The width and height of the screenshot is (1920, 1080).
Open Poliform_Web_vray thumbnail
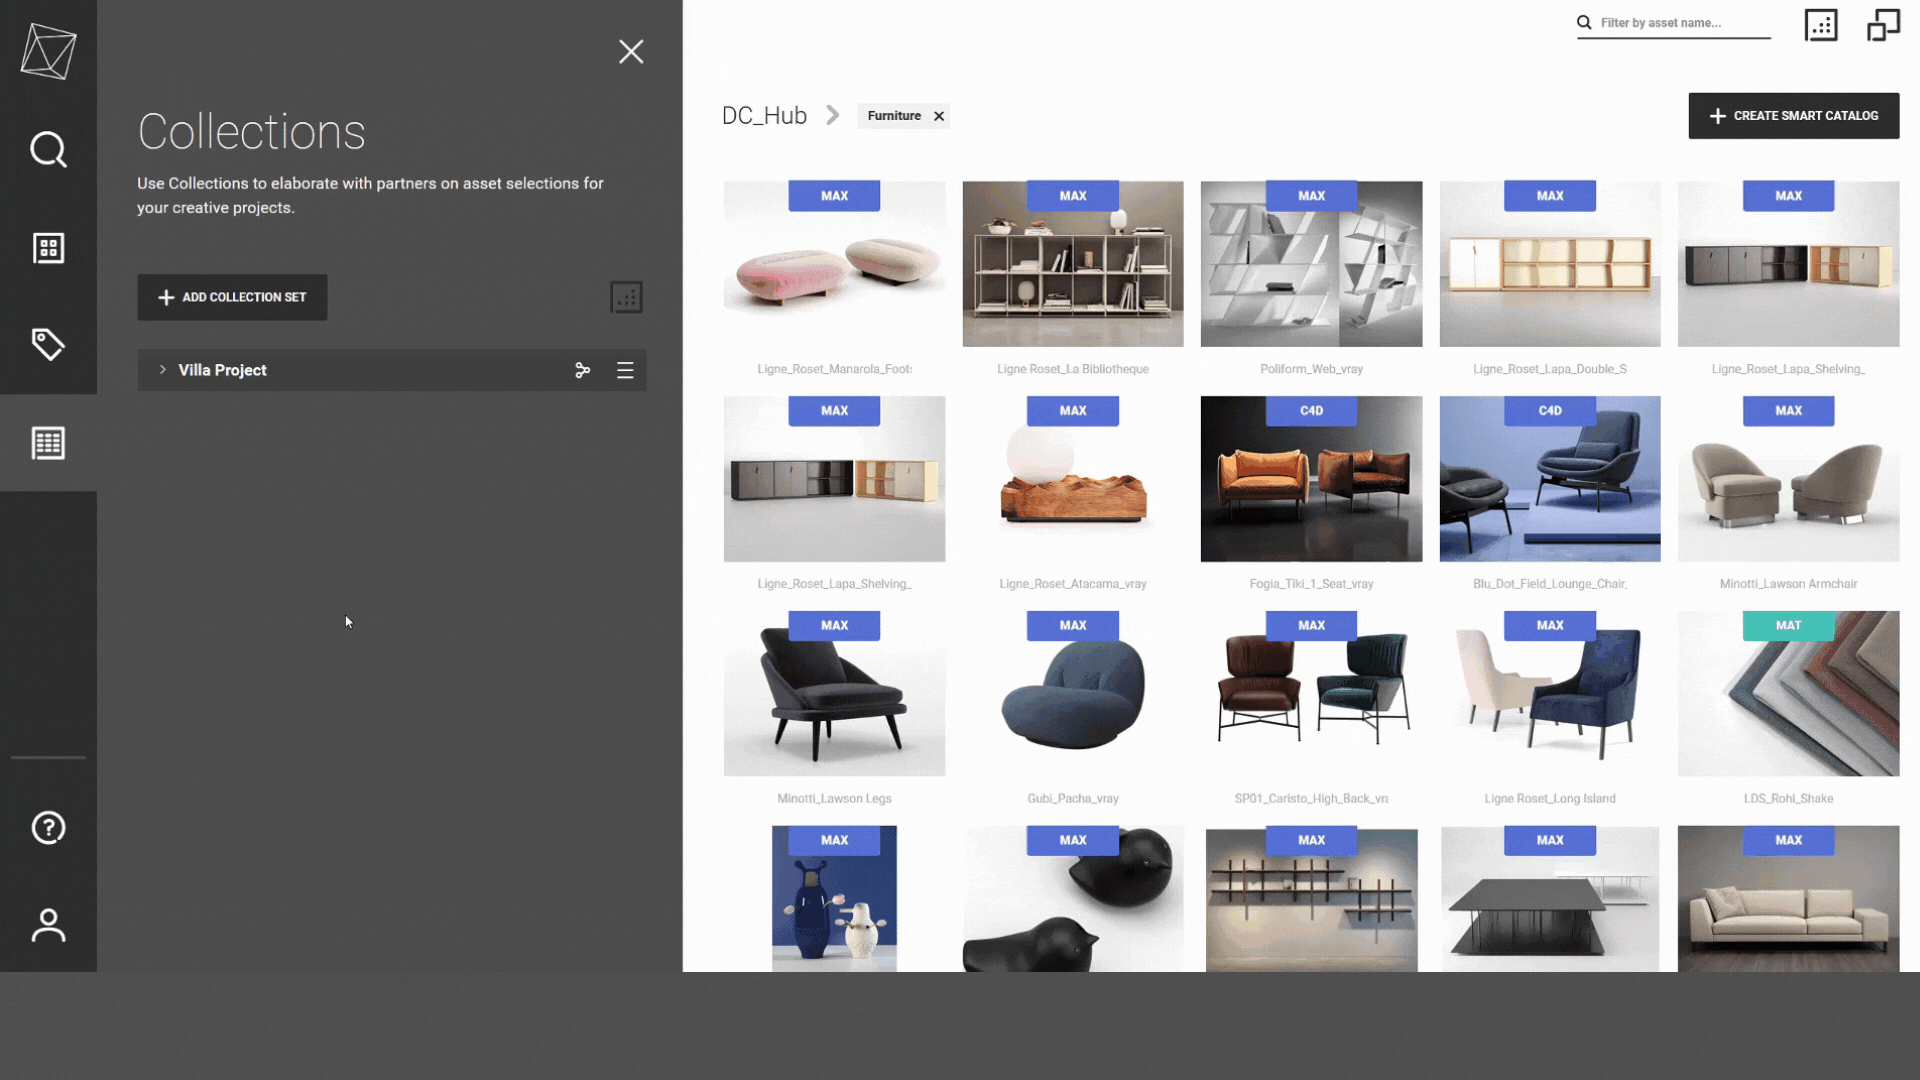1311,264
